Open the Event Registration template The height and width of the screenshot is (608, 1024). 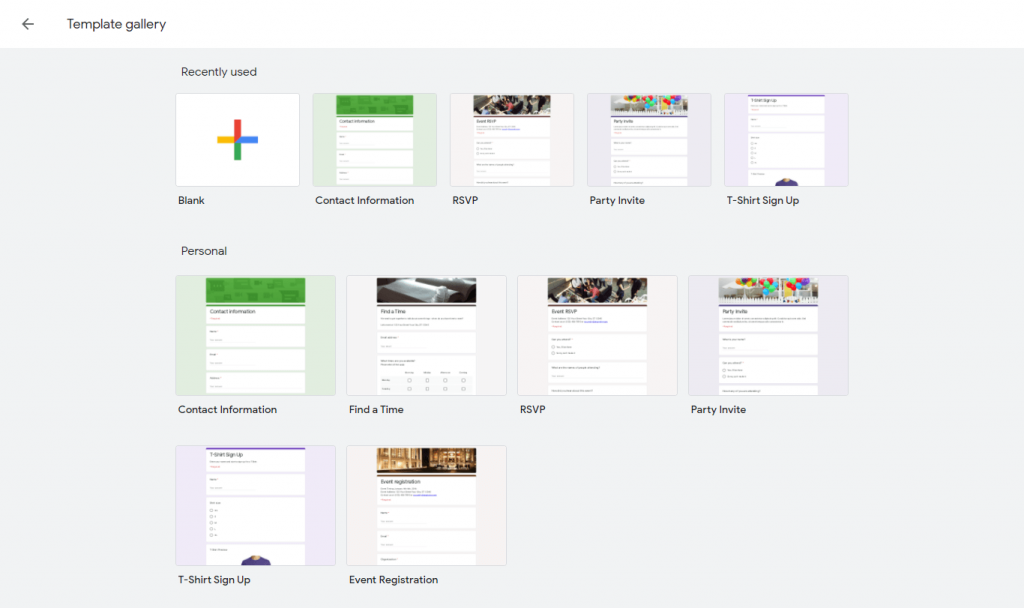[x=426, y=505]
